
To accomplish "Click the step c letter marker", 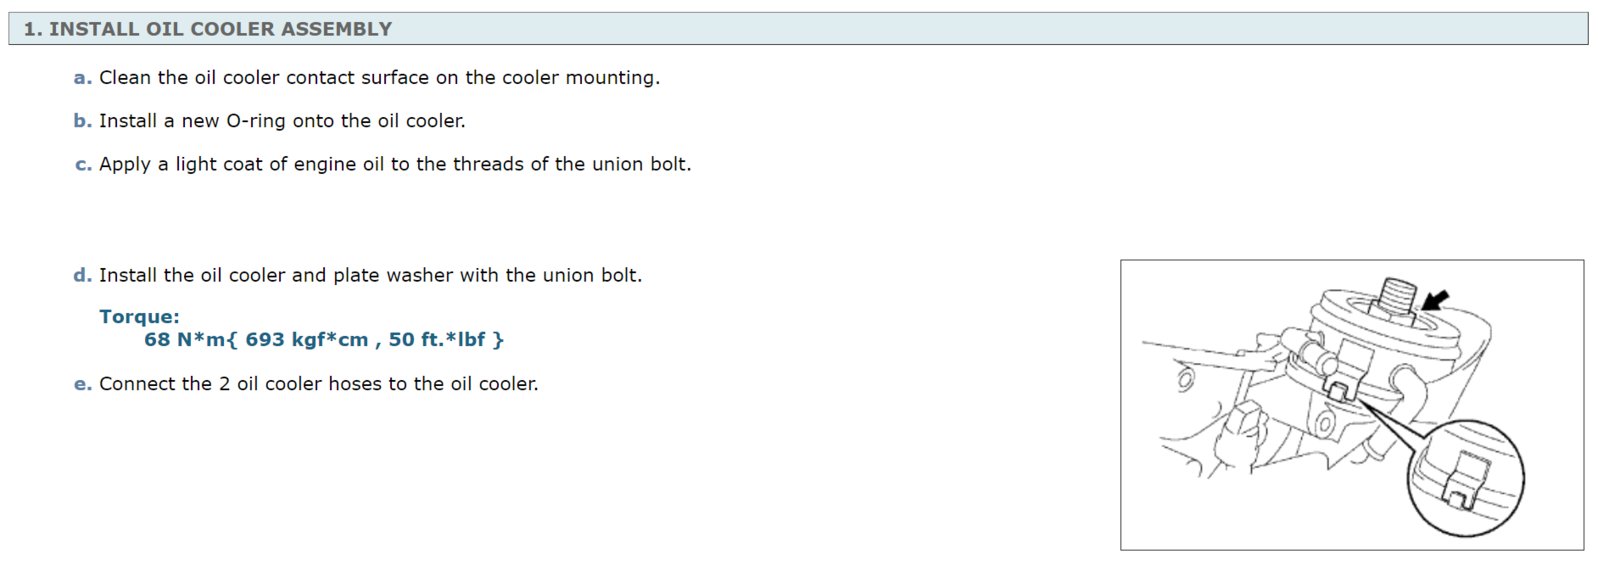I will point(83,164).
